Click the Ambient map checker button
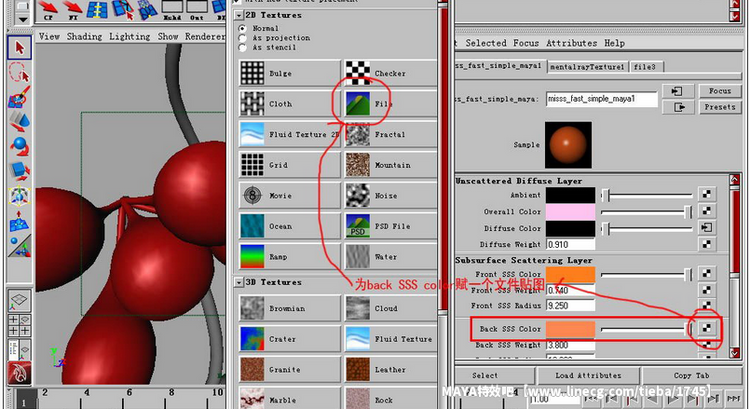 (706, 194)
